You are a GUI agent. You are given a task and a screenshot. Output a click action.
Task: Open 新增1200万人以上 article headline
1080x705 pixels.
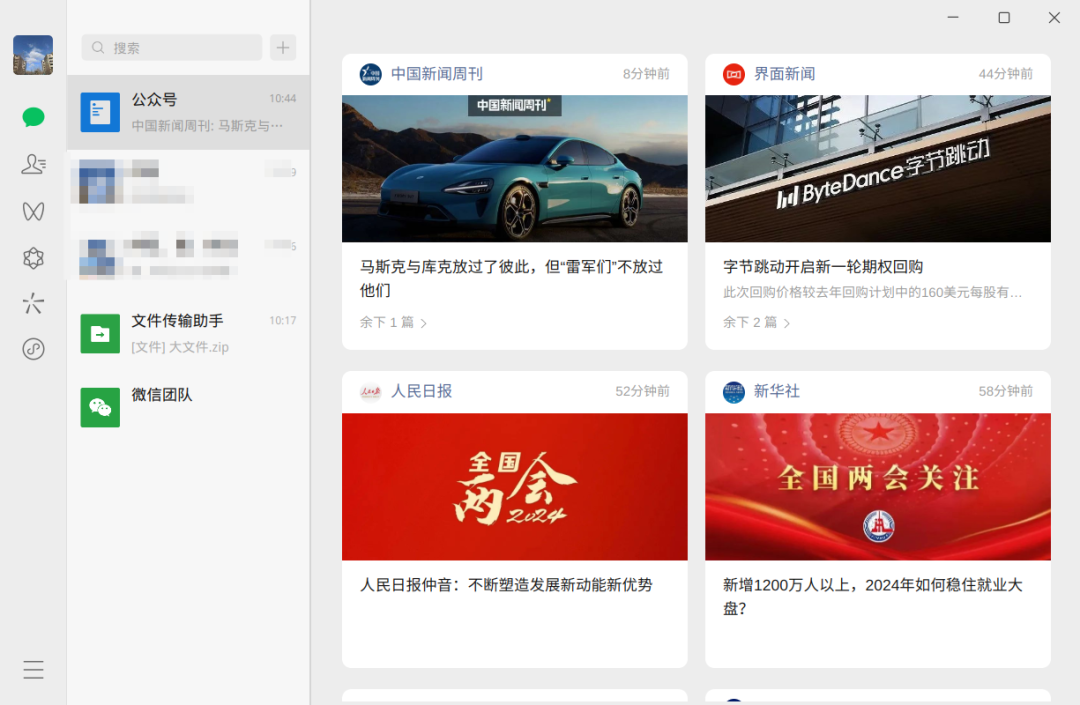(873, 596)
